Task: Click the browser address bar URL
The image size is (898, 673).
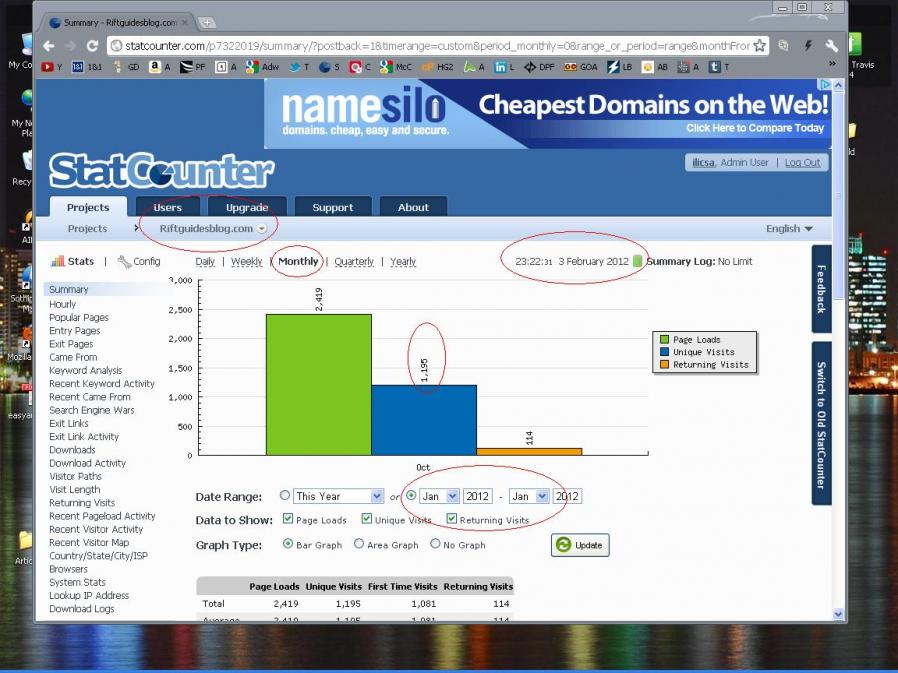Action: [x=437, y=46]
